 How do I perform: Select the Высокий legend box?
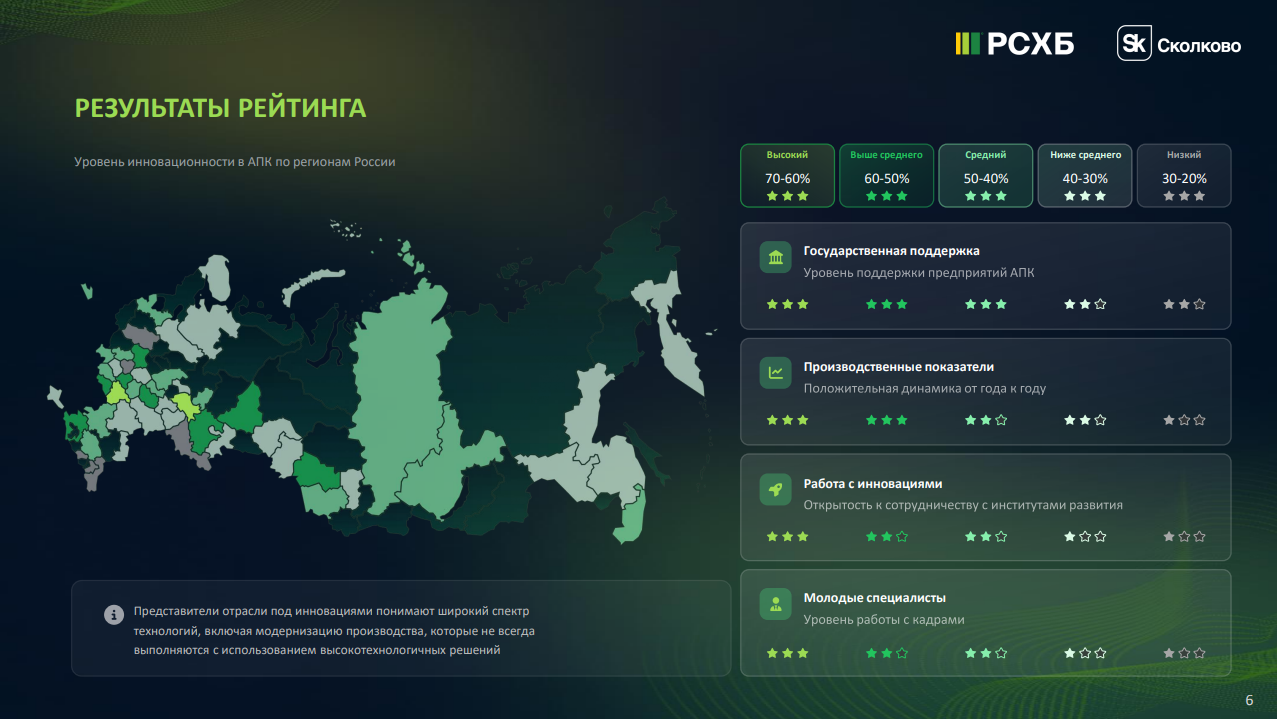pyautogui.click(x=787, y=175)
